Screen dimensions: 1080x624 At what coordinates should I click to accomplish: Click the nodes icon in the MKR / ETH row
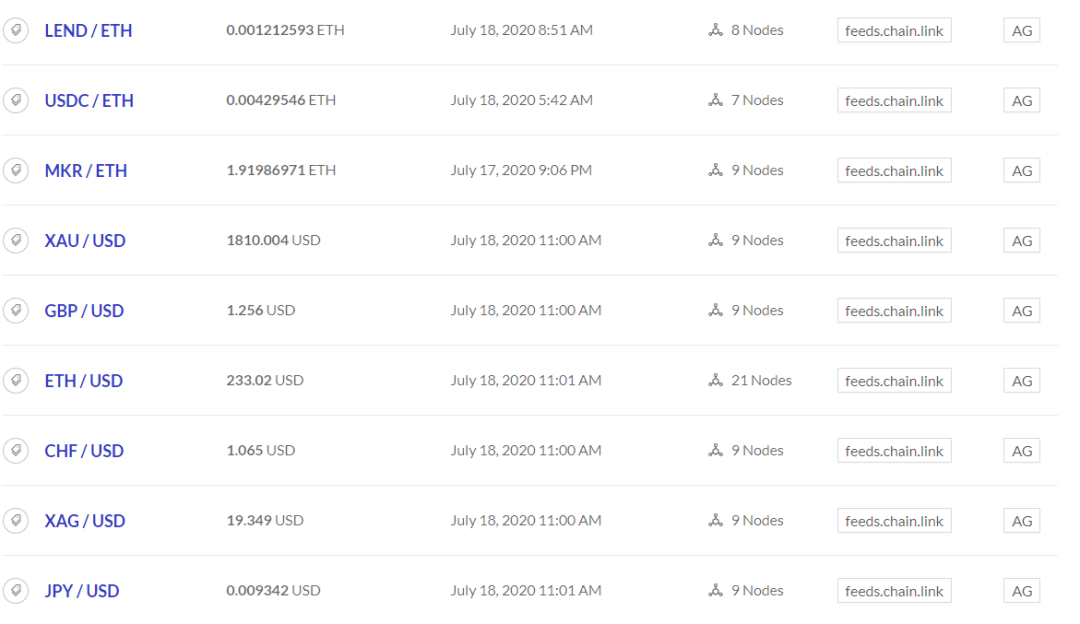click(715, 171)
